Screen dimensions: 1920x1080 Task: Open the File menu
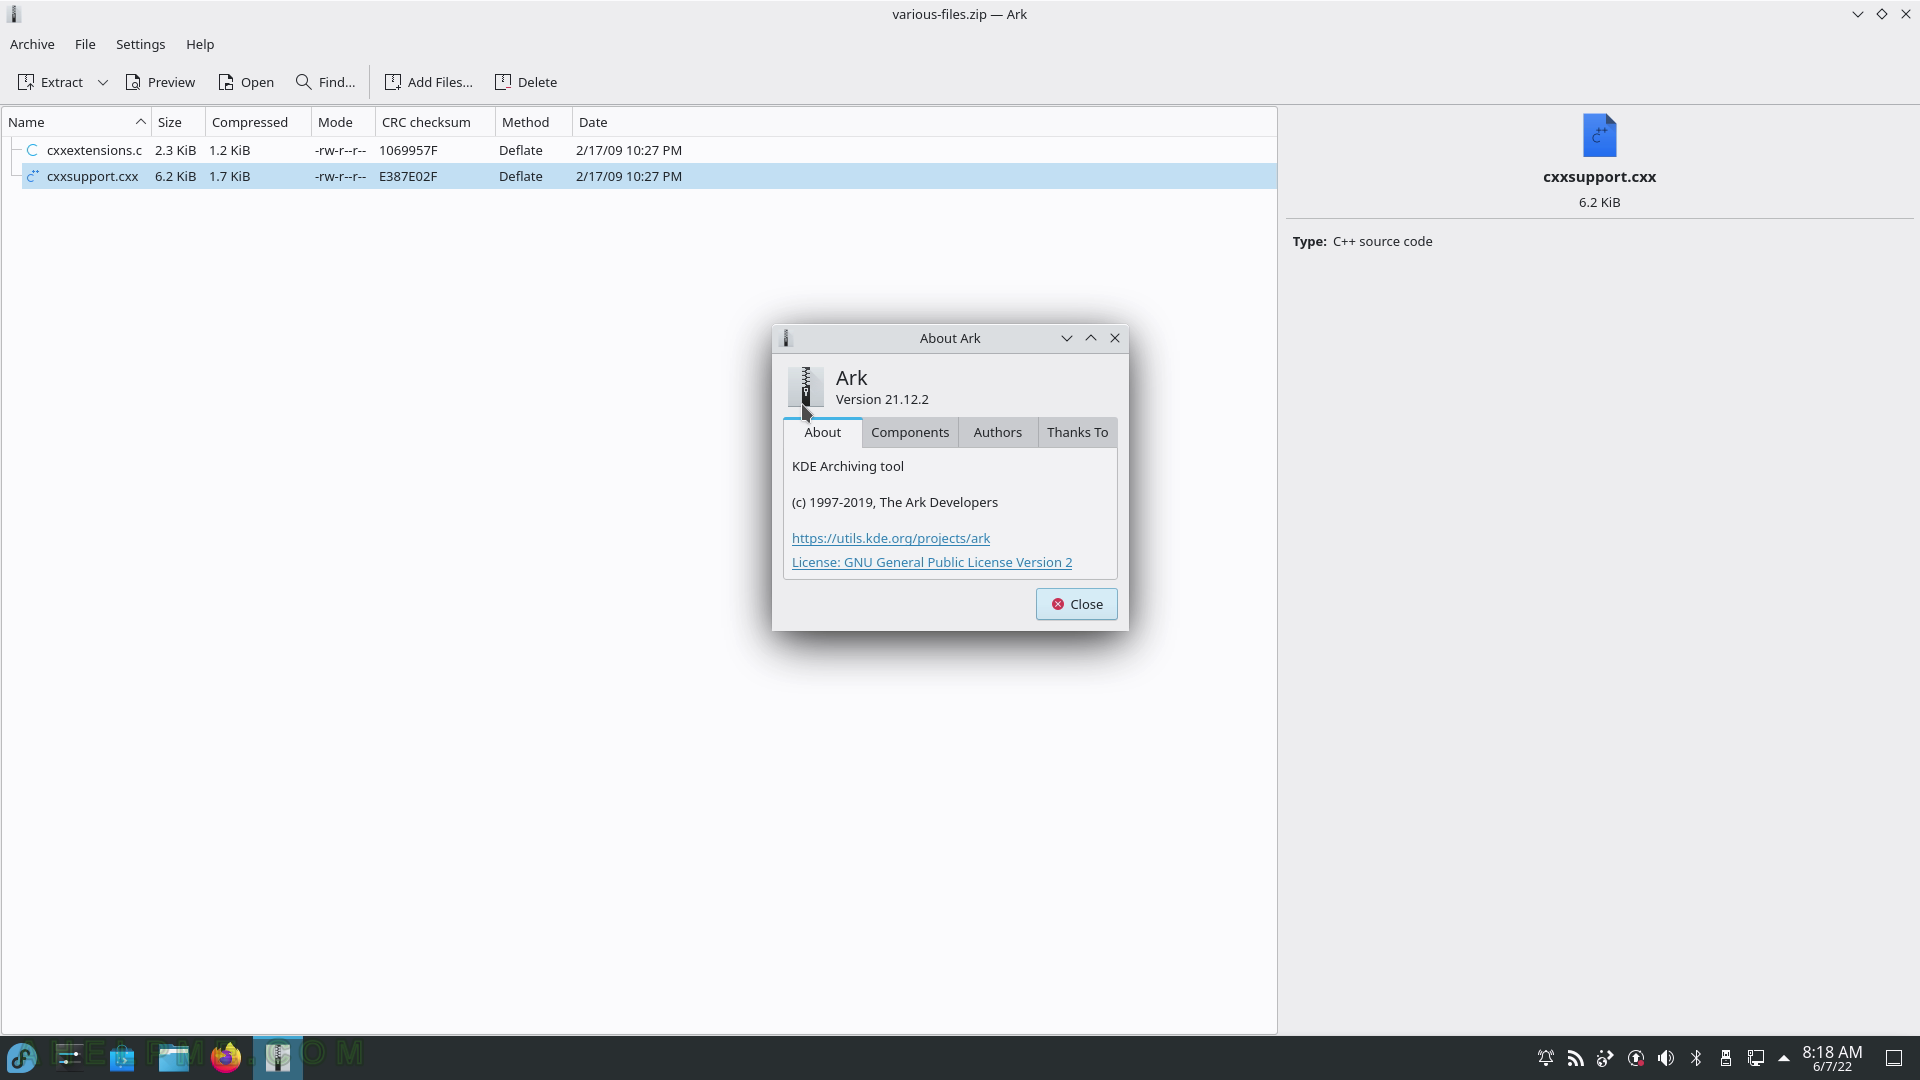click(85, 44)
